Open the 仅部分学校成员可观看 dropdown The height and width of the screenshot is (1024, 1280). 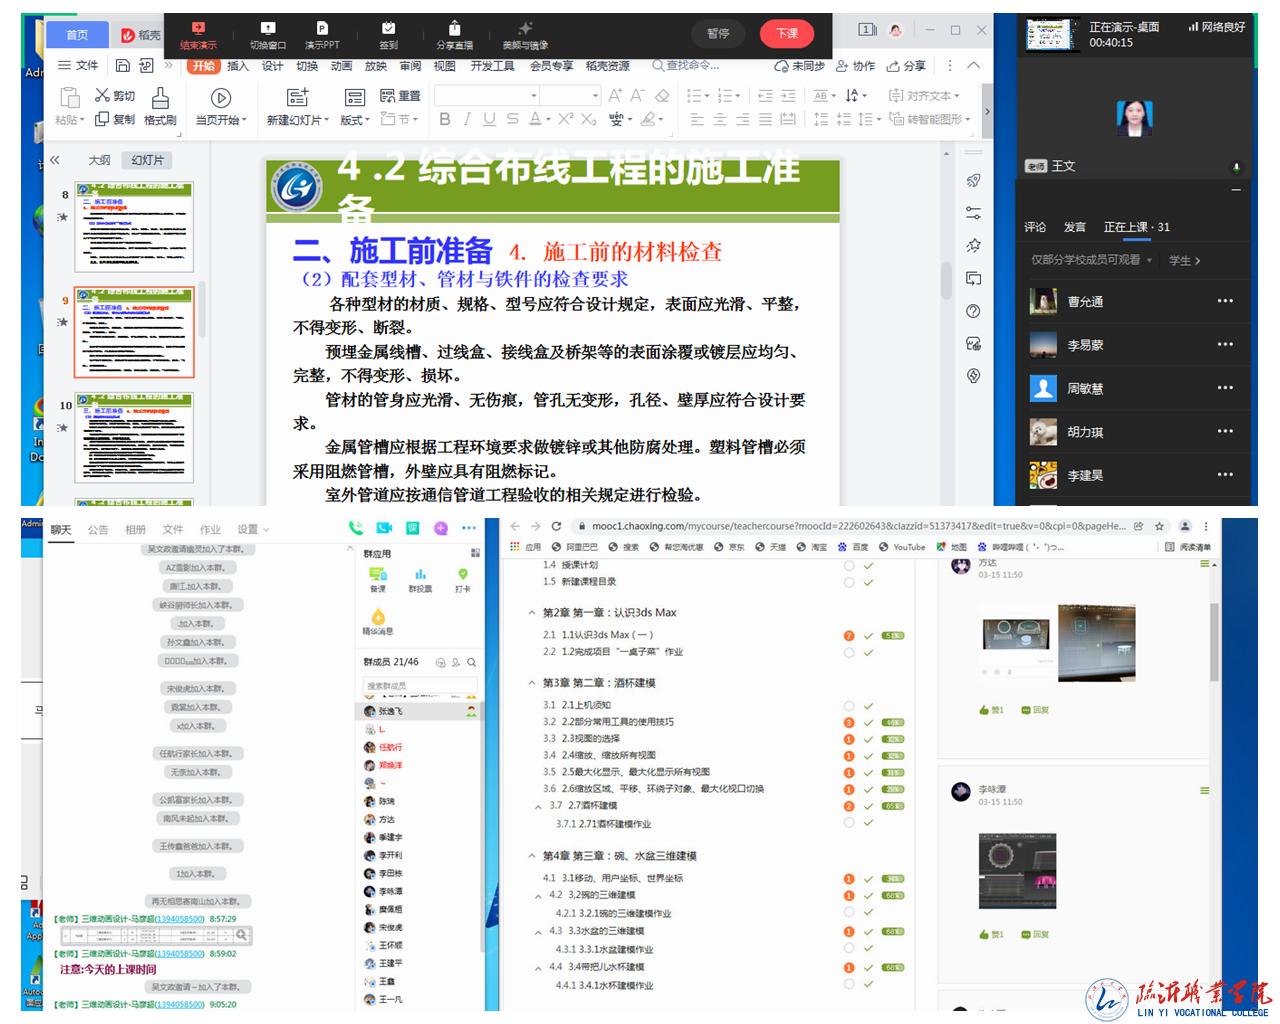tap(1092, 260)
